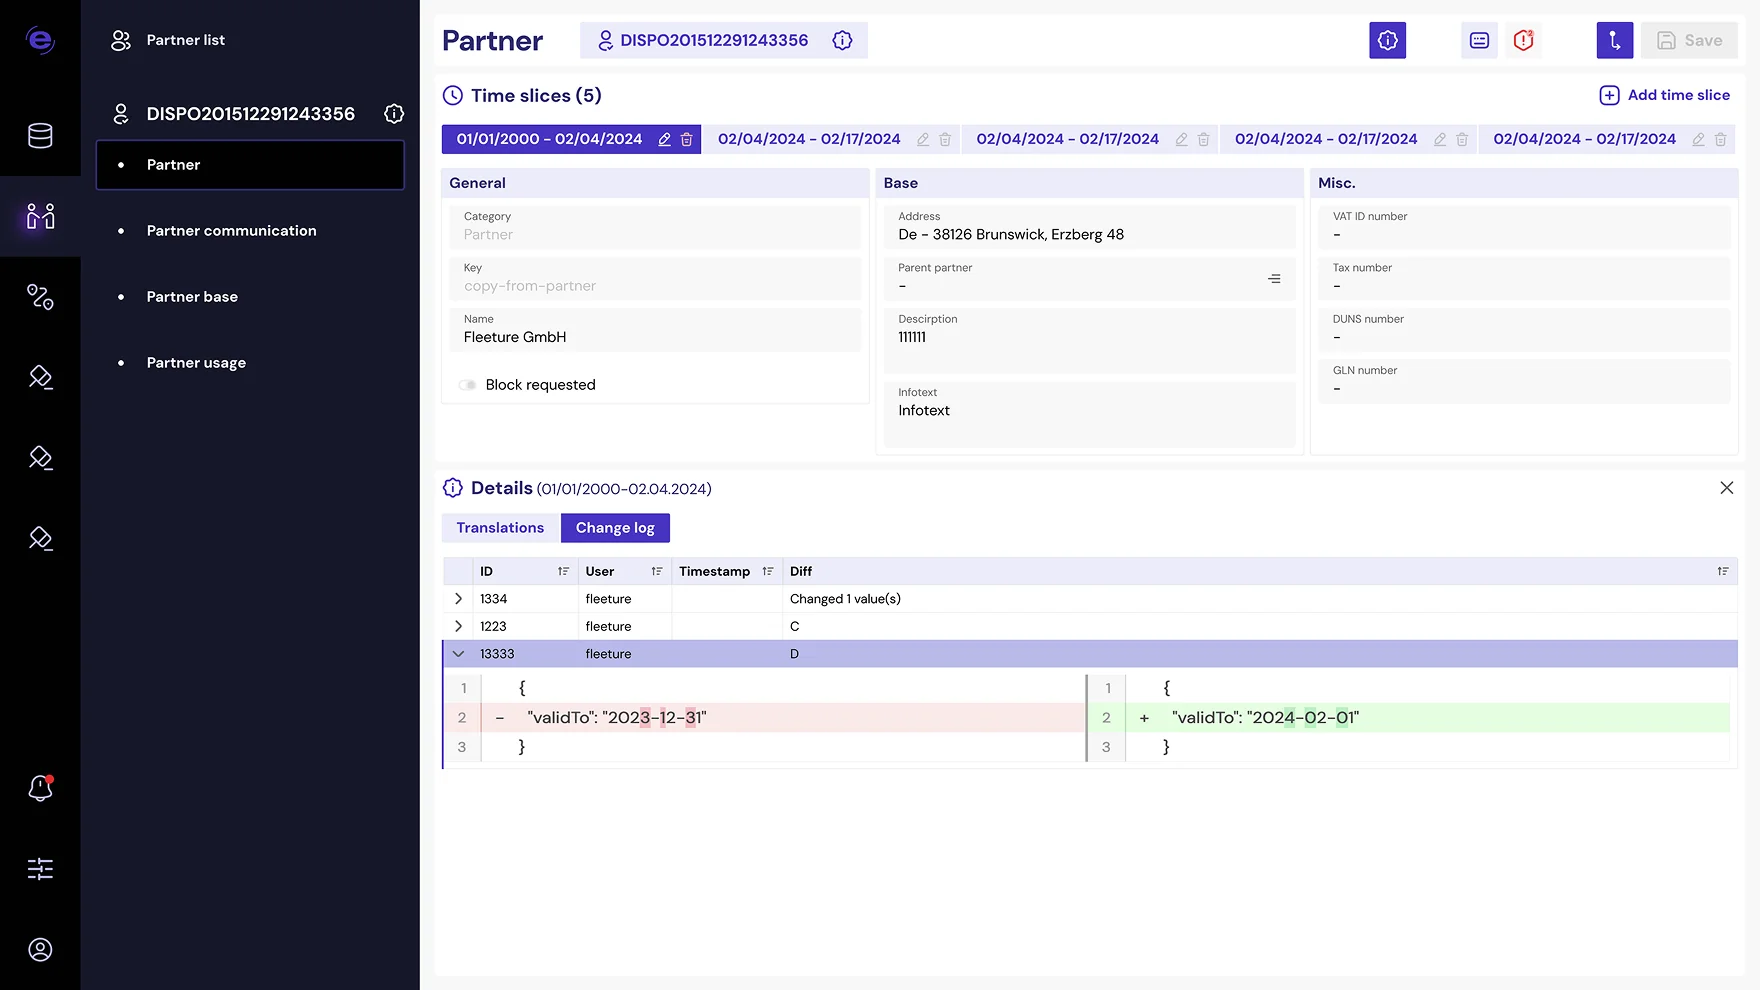The height and width of the screenshot is (990, 1760).
Task: Sort the Timestamp column
Action: pyautogui.click(x=768, y=571)
